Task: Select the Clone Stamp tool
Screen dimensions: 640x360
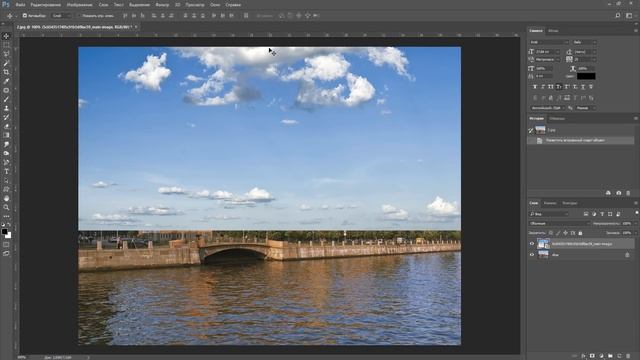Action: [x=6, y=108]
